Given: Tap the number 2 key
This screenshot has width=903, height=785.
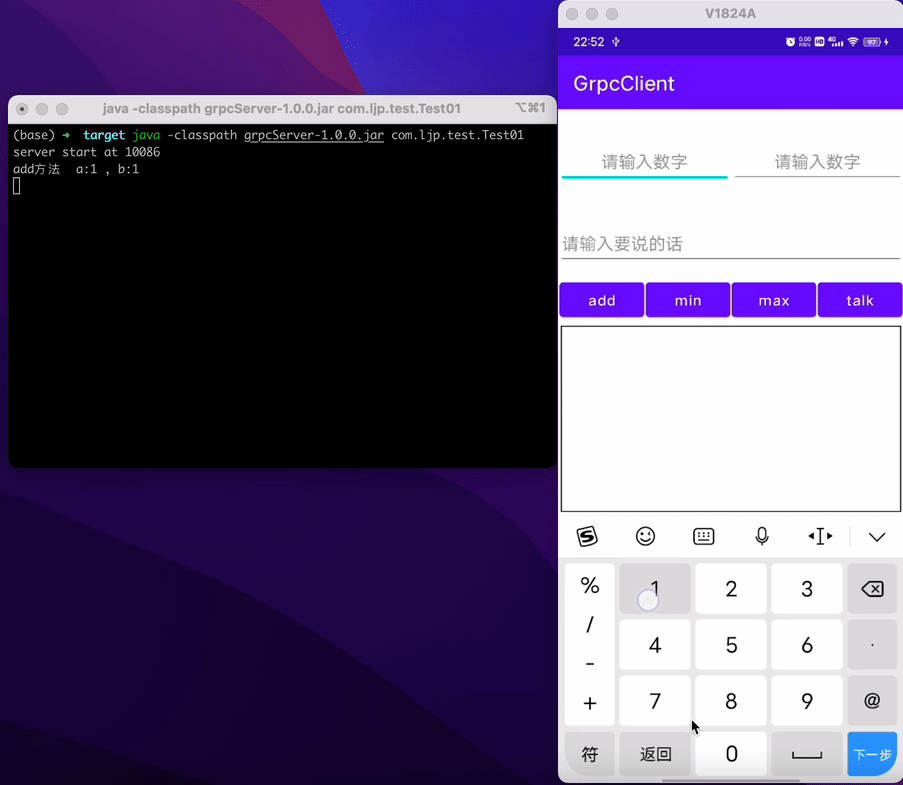Looking at the screenshot, I should click(731, 589).
